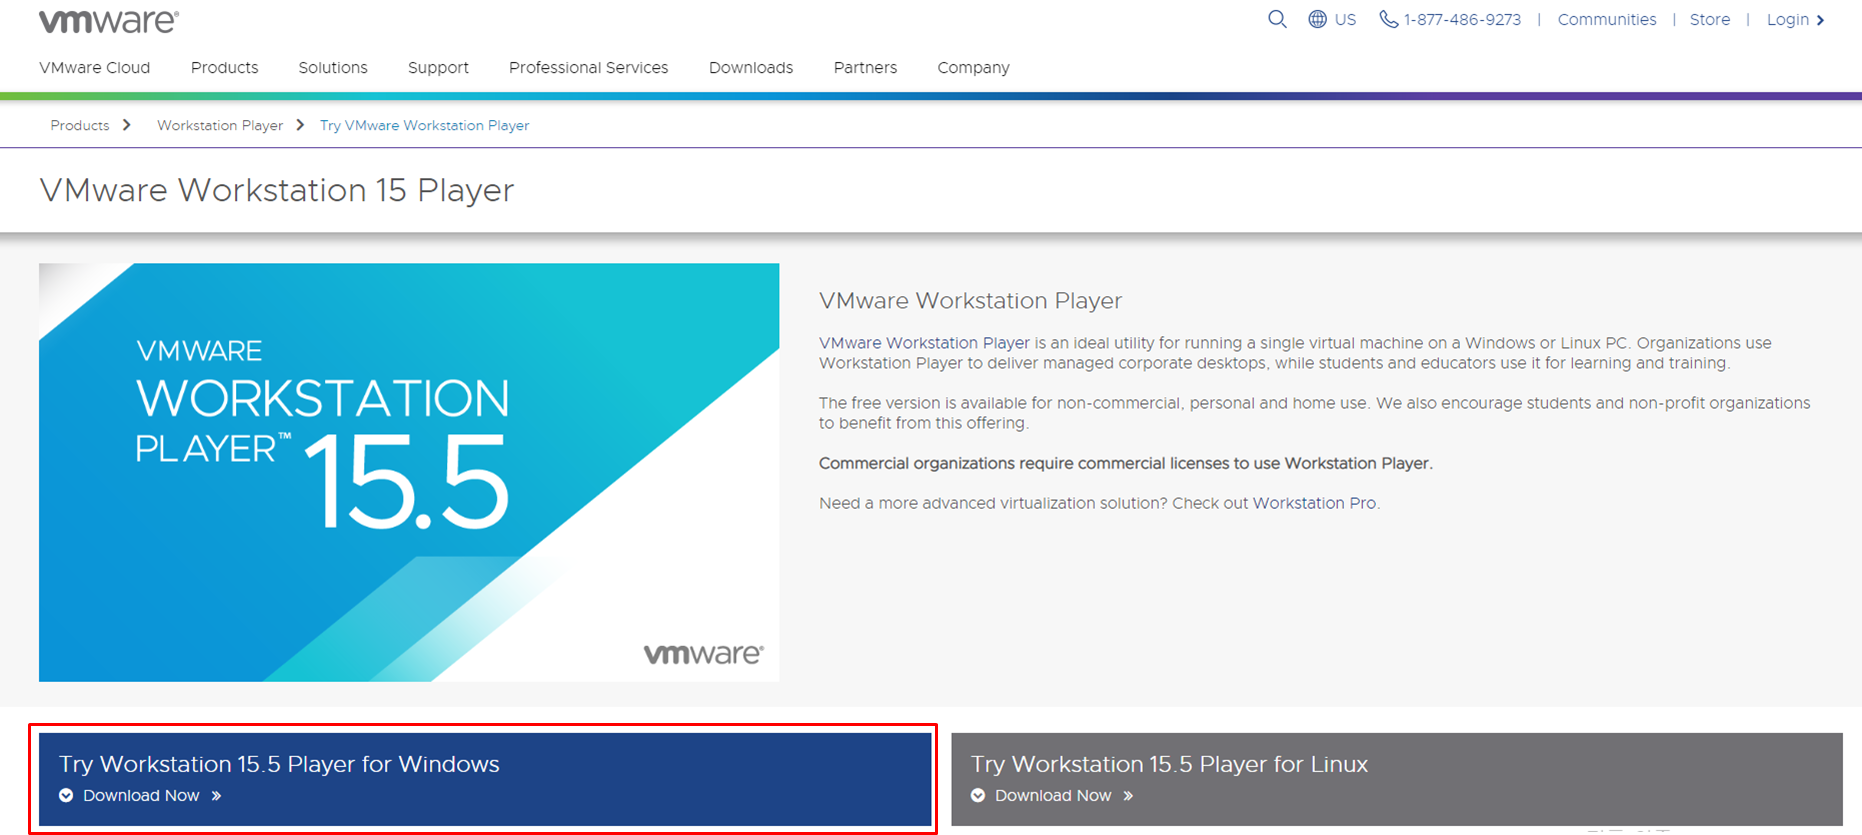Go to the Workstation Player breadcrumb
This screenshot has height=835, width=1862.
220,125
